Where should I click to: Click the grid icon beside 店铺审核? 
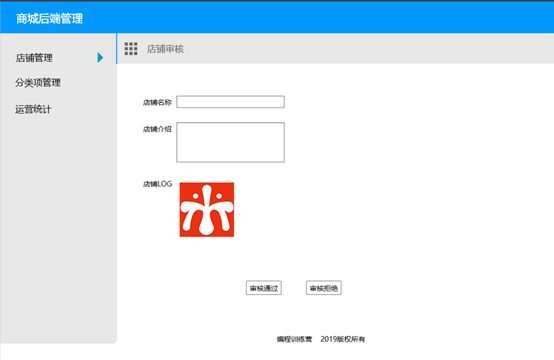tap(131, 49)
